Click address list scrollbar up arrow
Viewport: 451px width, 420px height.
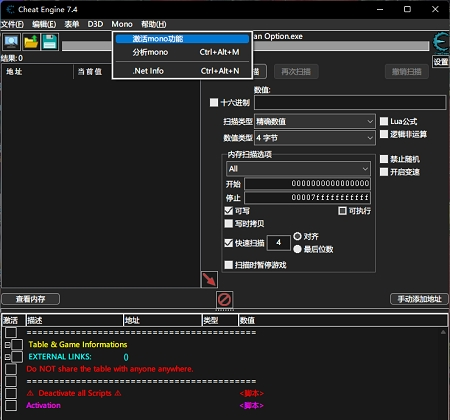coord(443,332)
